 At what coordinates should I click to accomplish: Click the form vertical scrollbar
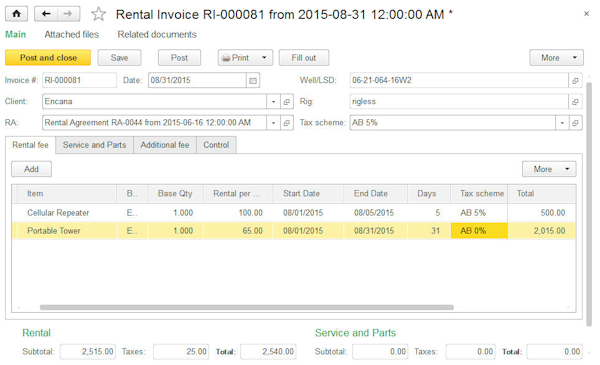point(589,204)
